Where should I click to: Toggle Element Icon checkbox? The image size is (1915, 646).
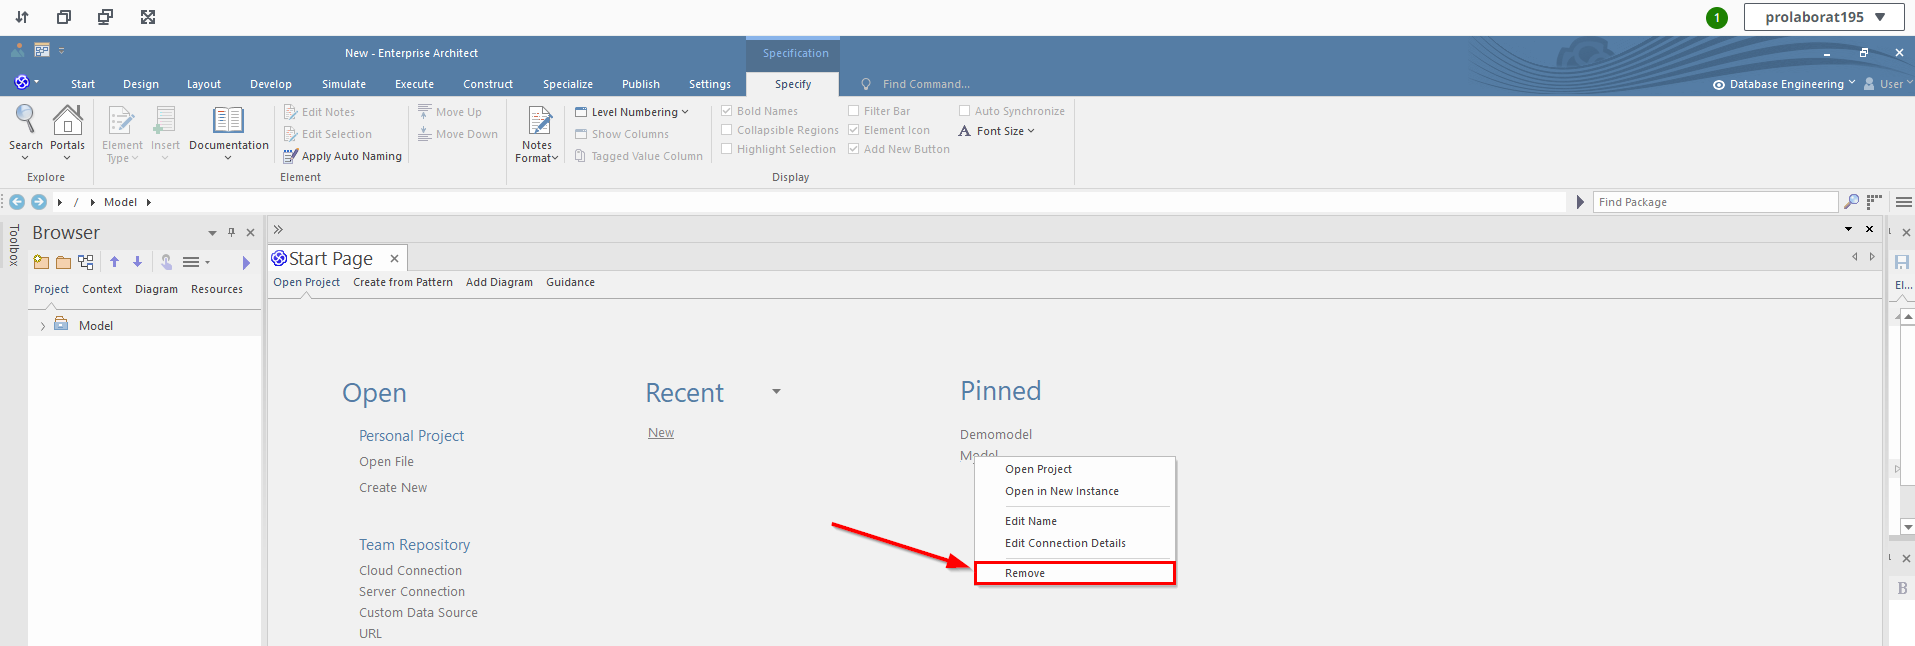pyautogui.click(x=854, y=130)
